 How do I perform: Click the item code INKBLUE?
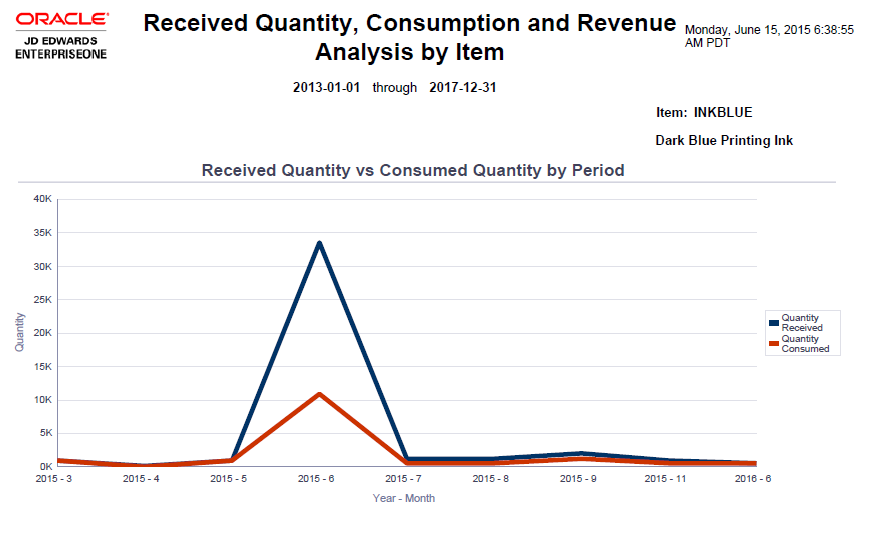point(723,113)
